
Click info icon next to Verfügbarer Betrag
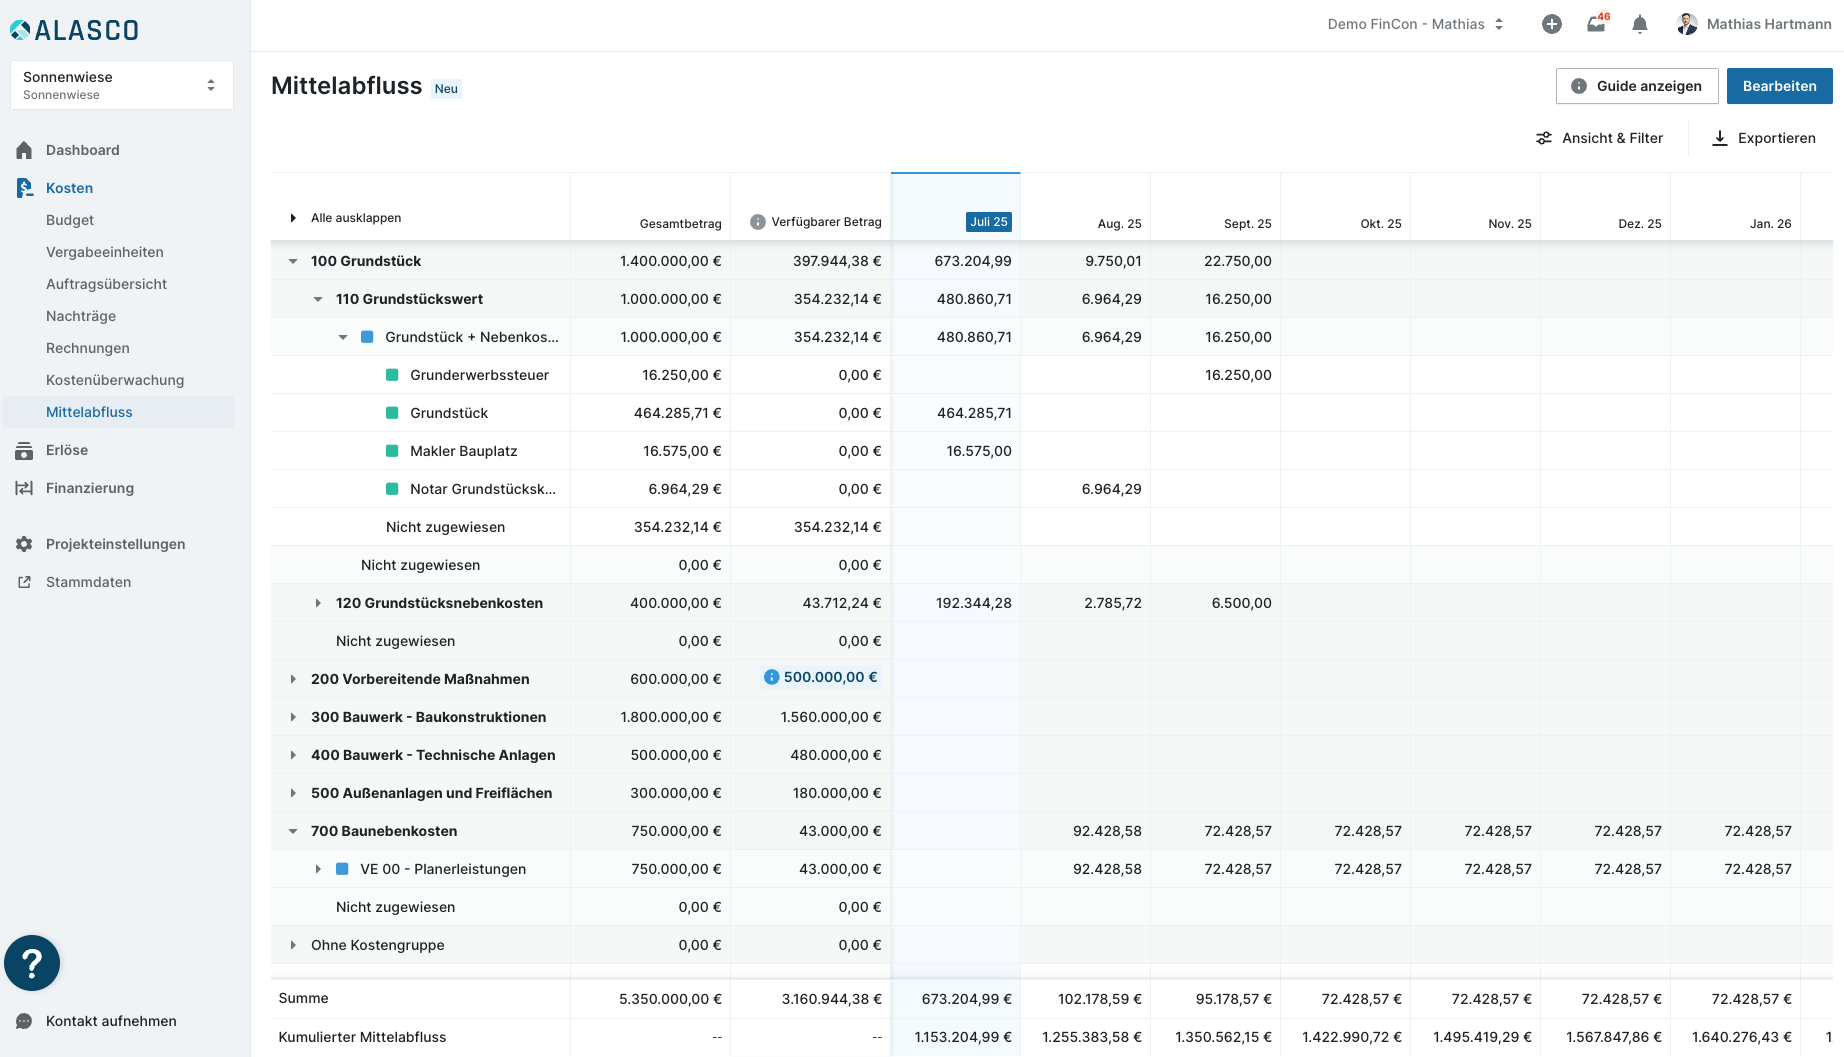[x=758, y=222]
